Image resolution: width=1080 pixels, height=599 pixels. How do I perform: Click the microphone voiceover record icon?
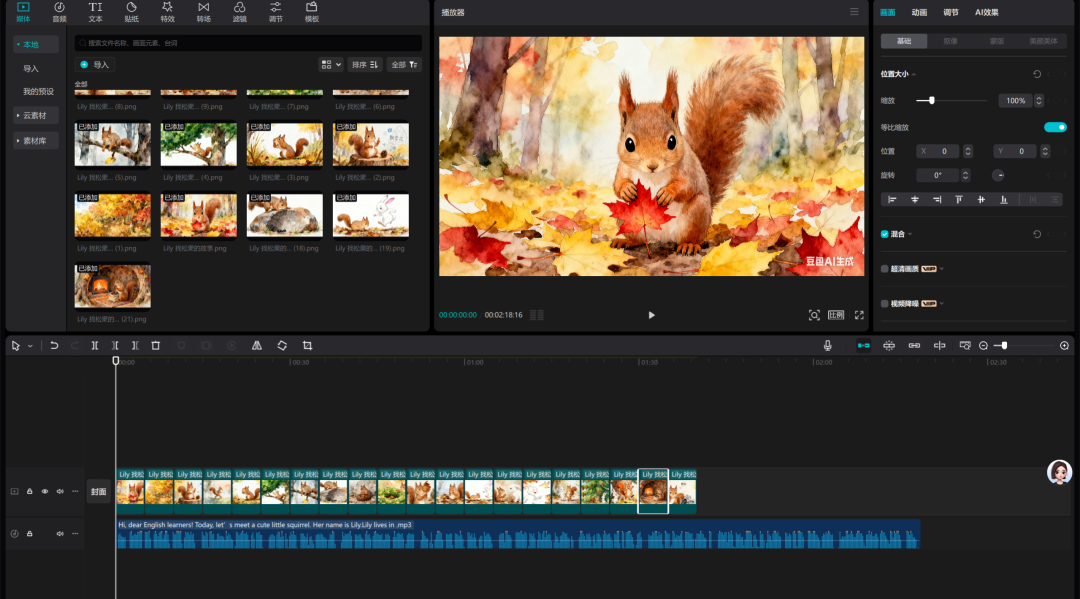pyautogui.click(x=828, y=345)
